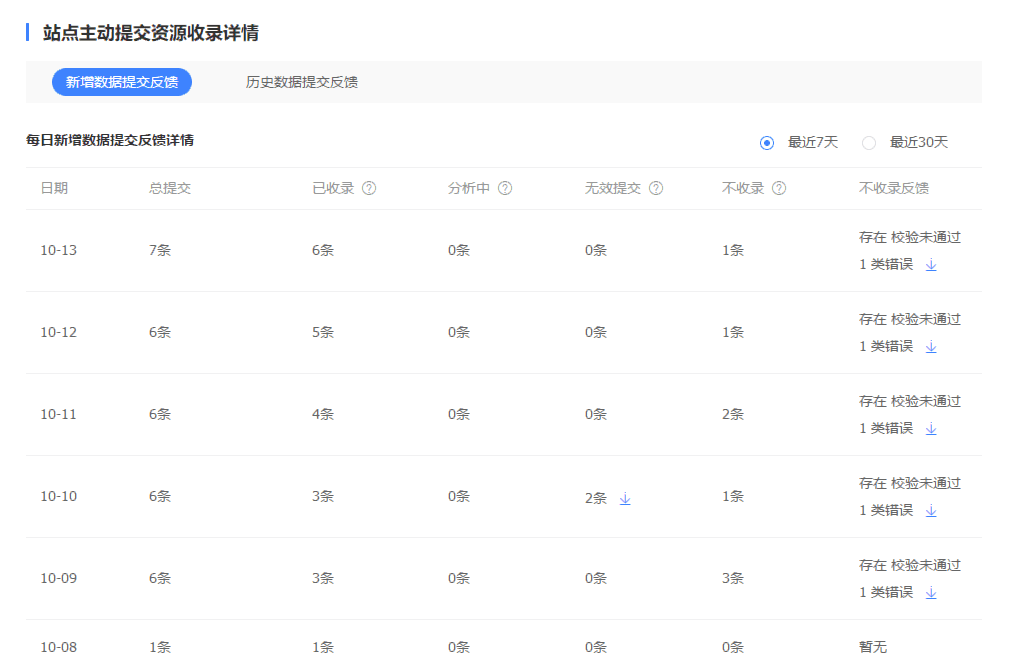Image resolution: width=1023 pixels, height=654 pixels.
Task: Click 站点主动提交资源收录详情 title
Action: coord(151,33)
